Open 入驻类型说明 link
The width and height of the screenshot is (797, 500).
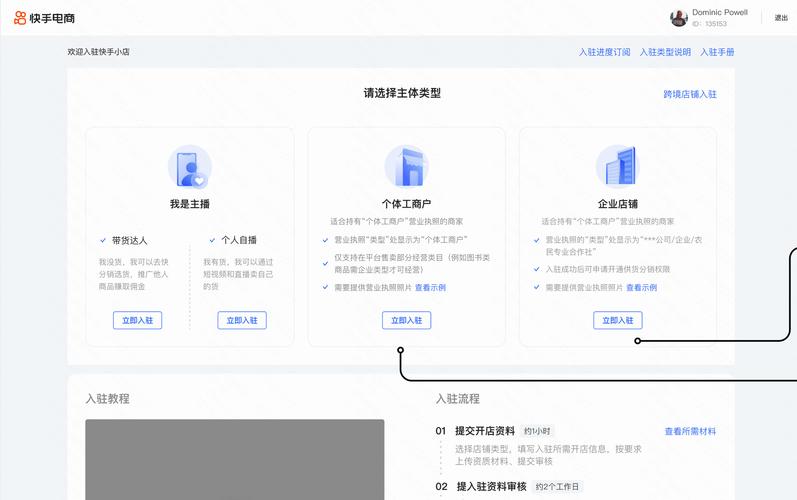click(665, 52)
